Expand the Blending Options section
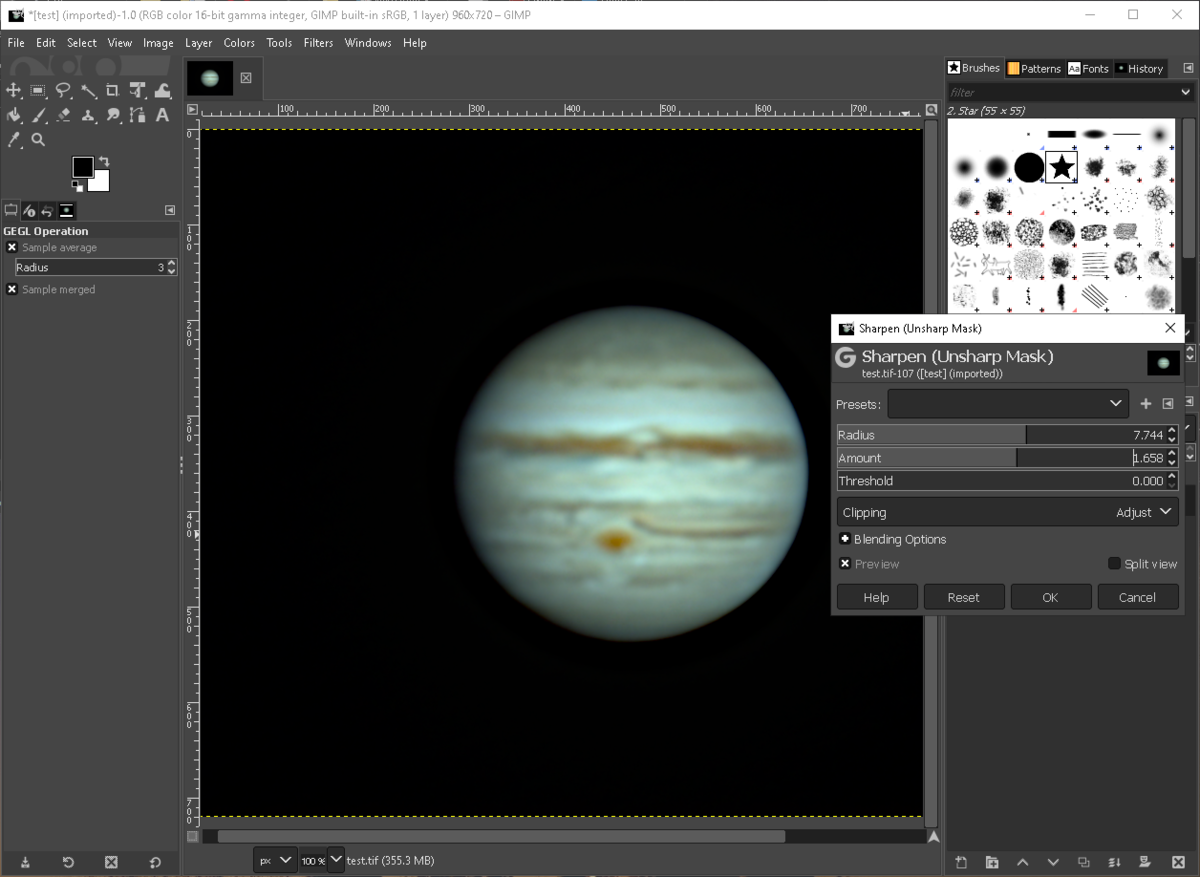Screen dimensions: 1200x877 click(x=845, y=539)
